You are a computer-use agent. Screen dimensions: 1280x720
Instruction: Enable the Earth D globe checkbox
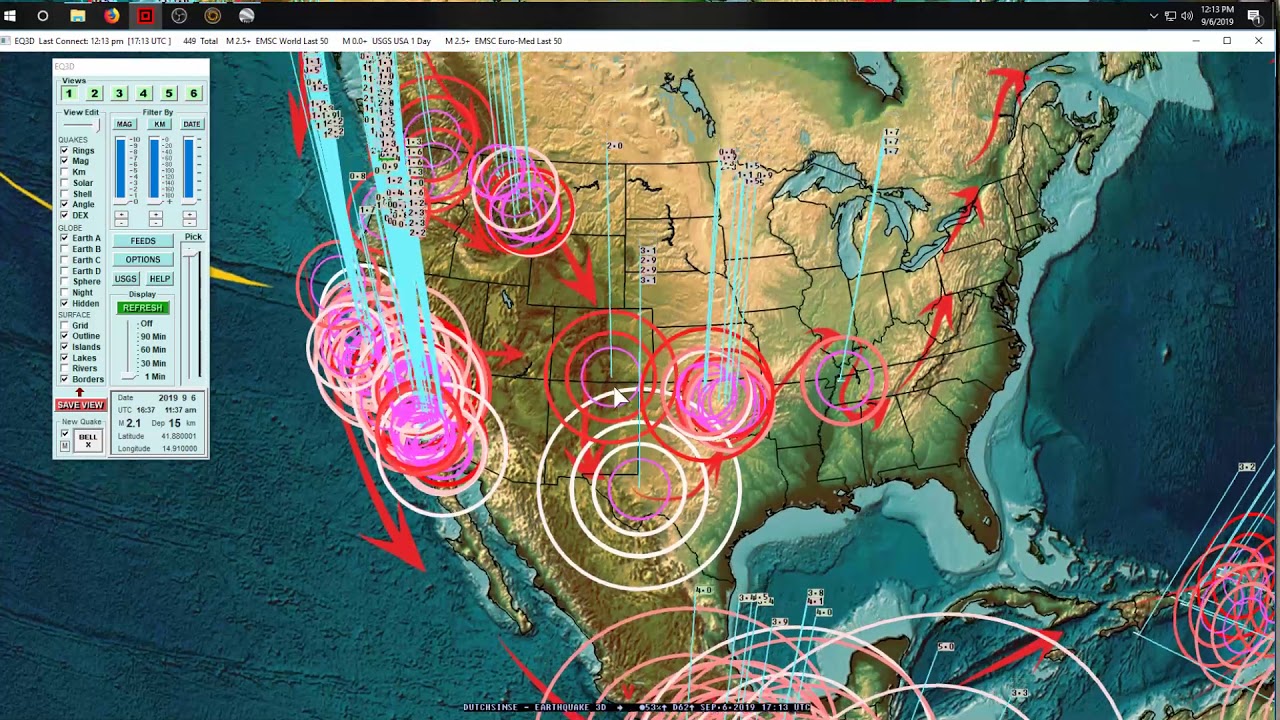[x=64, y=271]
